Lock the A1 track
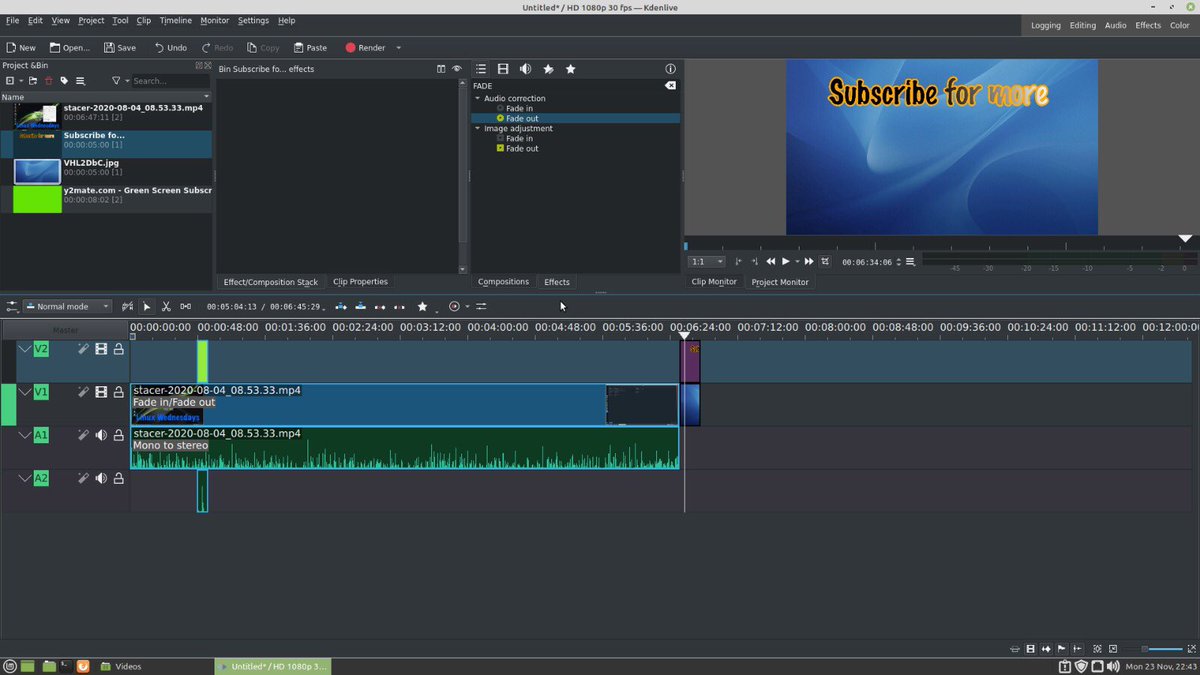The image size is (1200, 675). [118, 435]
